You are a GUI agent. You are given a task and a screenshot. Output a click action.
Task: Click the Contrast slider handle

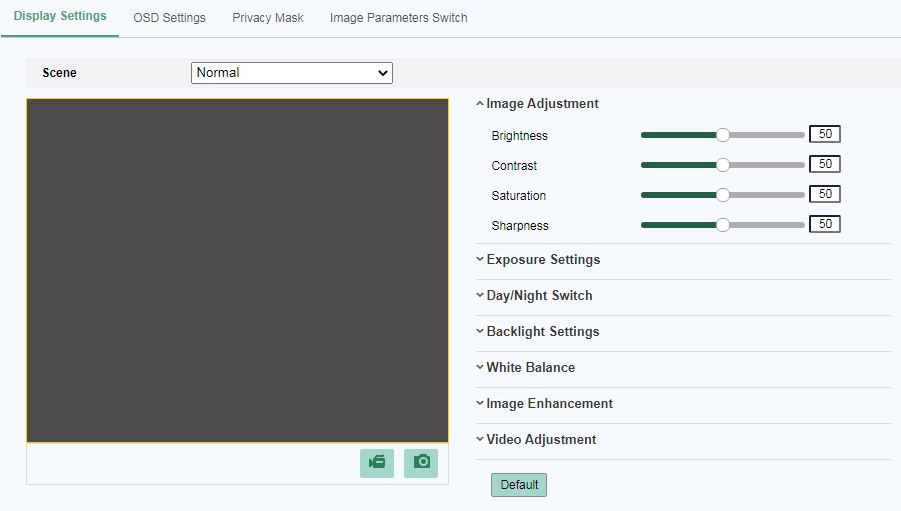723,165
